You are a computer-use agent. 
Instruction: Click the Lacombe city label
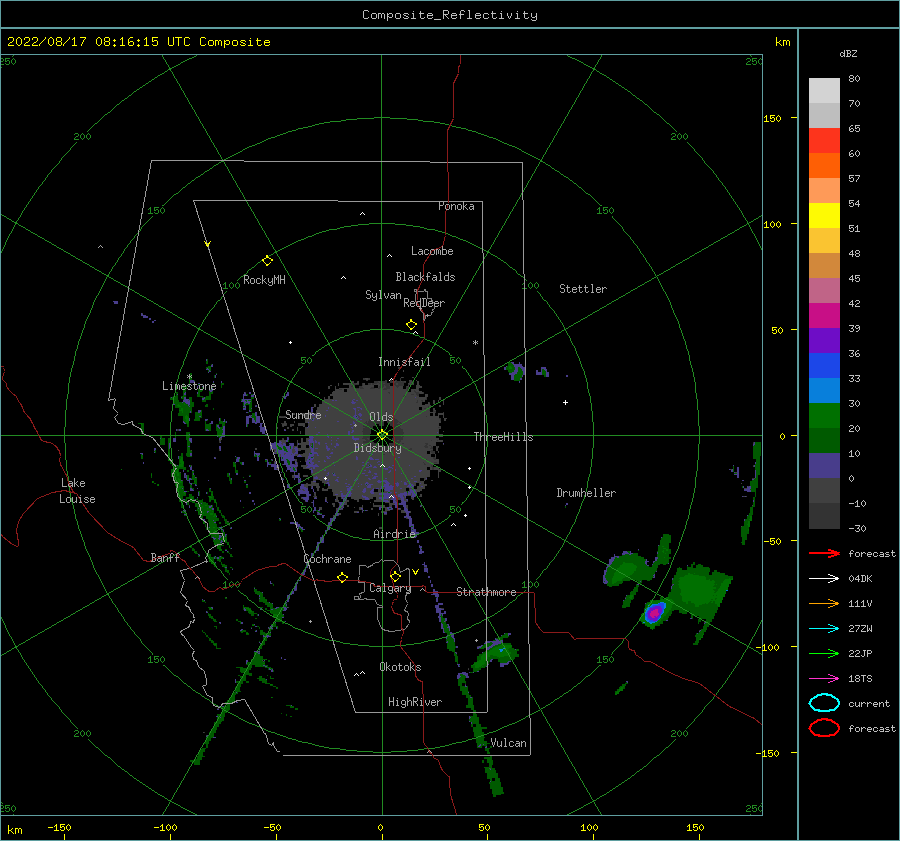[432, 251]
